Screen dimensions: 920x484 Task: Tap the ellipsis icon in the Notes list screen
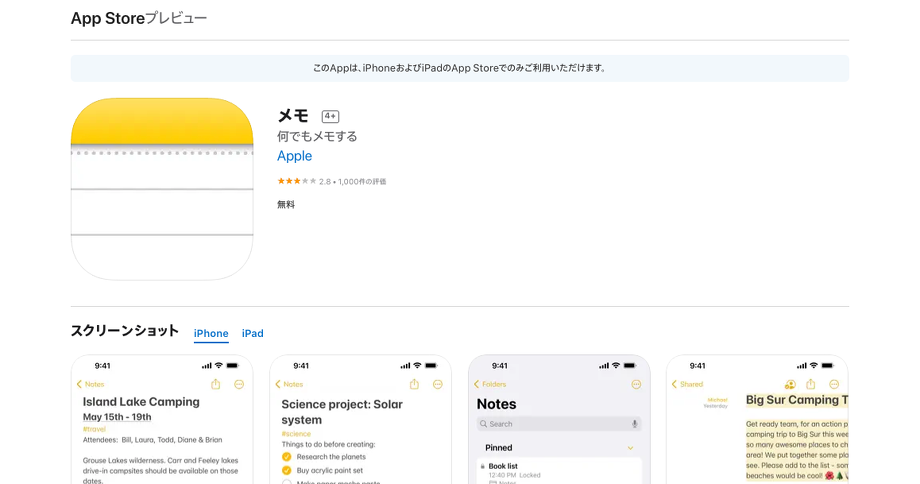(x=636, y=384)
